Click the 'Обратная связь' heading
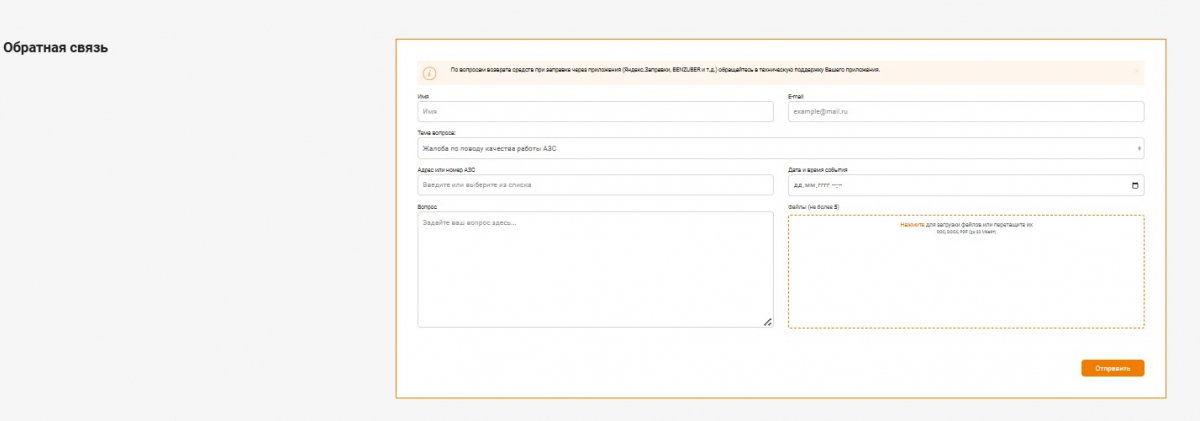The width and height of the screenshot is (1200, 421). 56,48
